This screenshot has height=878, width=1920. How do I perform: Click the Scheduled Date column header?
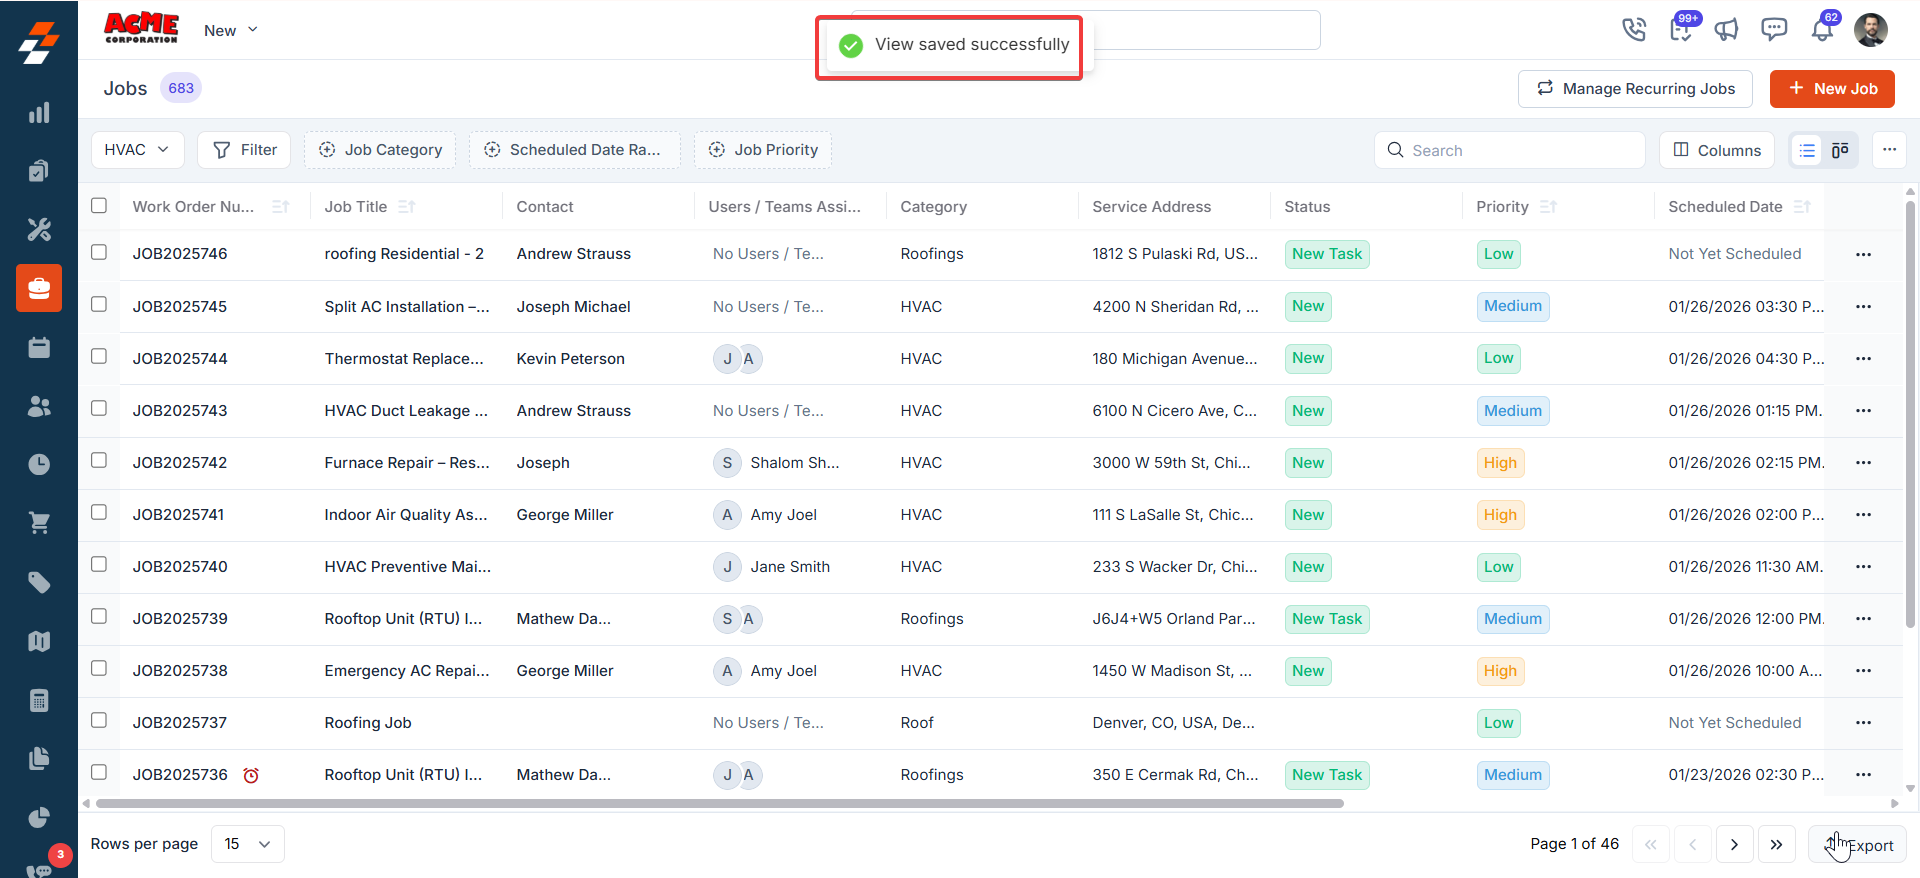[x=1725, y=207]
